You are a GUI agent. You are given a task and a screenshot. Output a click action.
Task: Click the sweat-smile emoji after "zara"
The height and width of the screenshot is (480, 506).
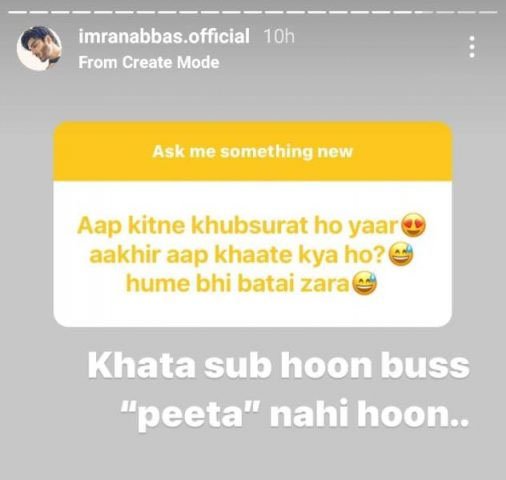[364, 284]
